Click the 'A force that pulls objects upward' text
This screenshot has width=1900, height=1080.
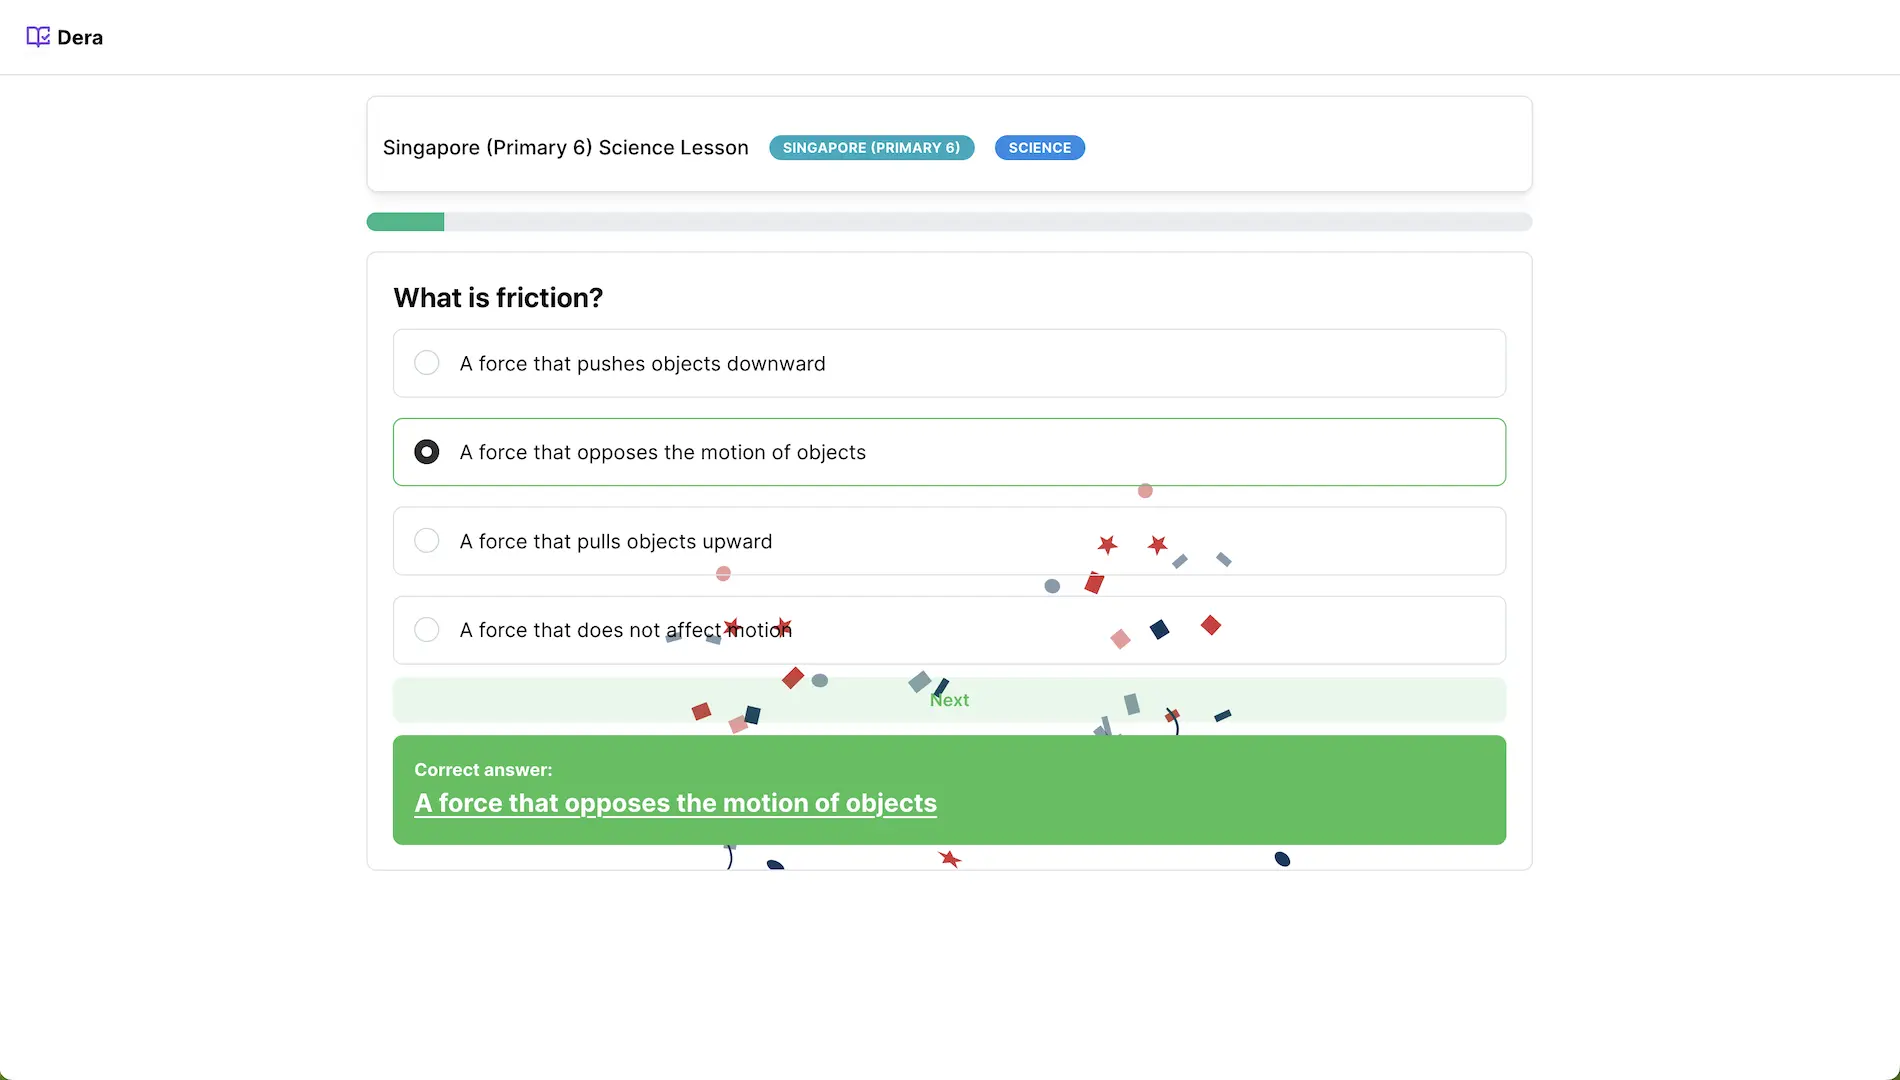[615, 542]
